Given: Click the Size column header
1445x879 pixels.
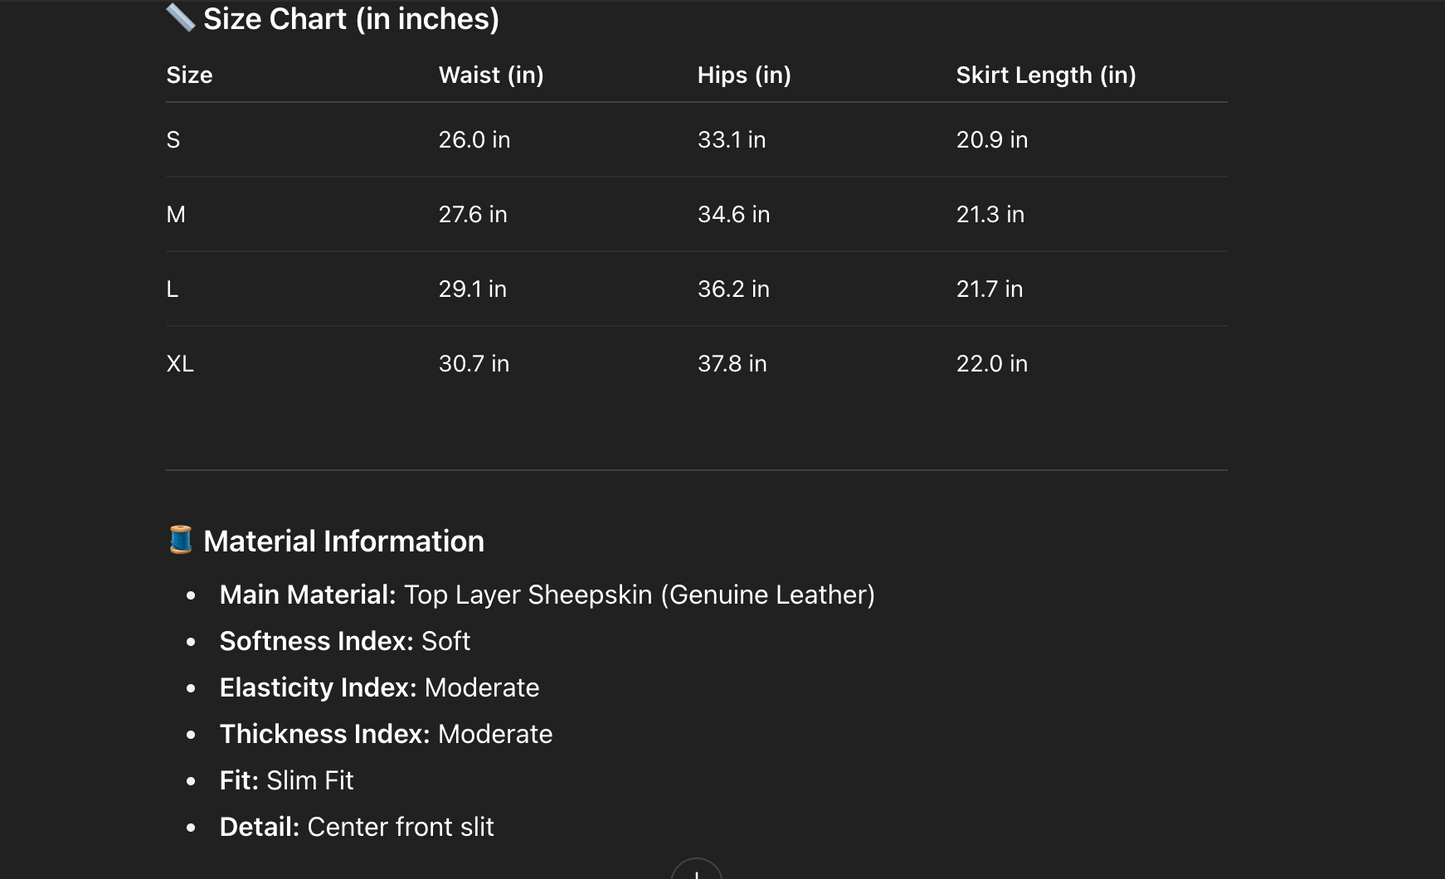Looking at the screenshot, I should click(x=189, y=75).
